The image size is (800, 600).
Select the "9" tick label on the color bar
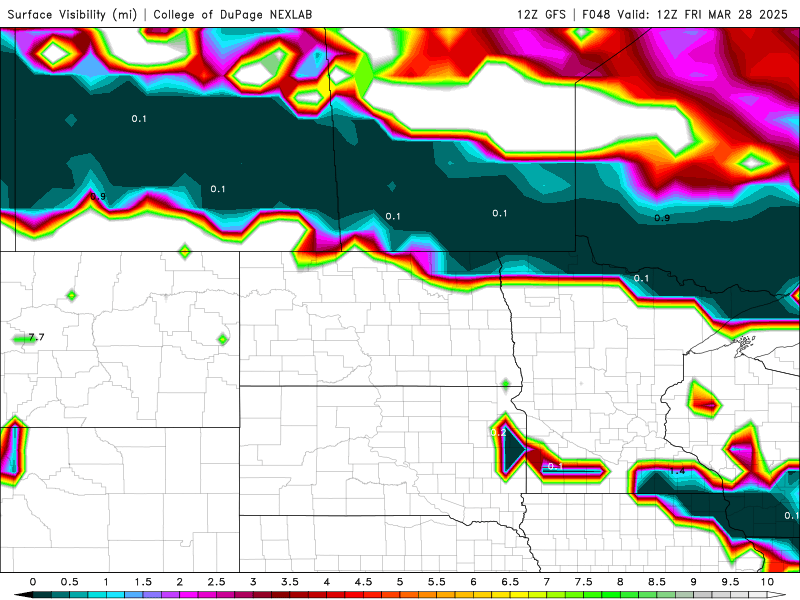tap(693, 582)
